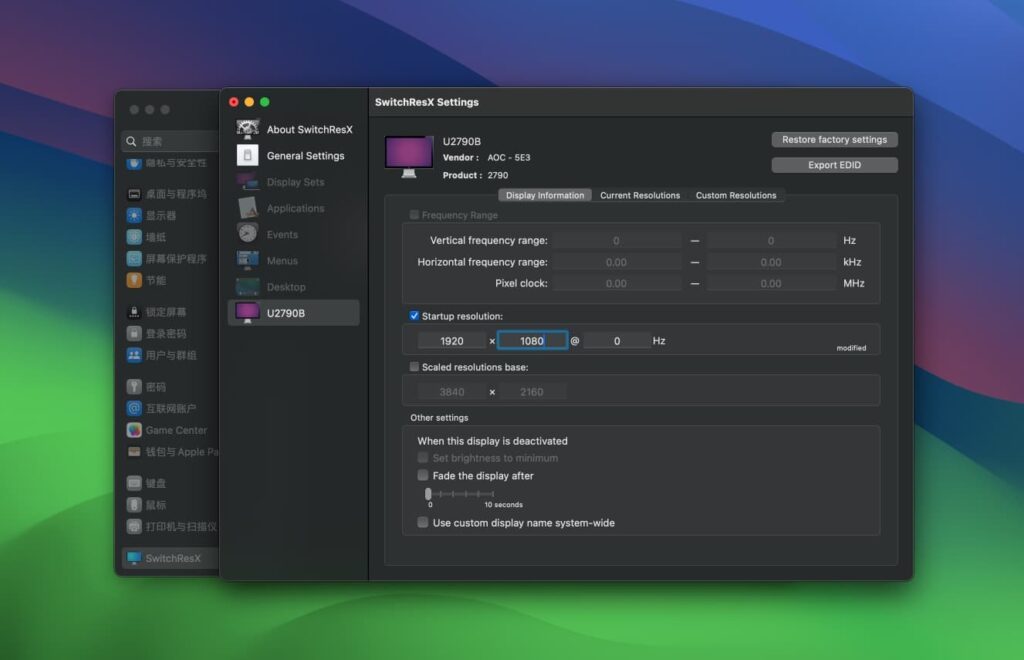This screenshot has width=1024, height=660.
Task: Open the Custom Resolutions tab
Action: [736, 195]
